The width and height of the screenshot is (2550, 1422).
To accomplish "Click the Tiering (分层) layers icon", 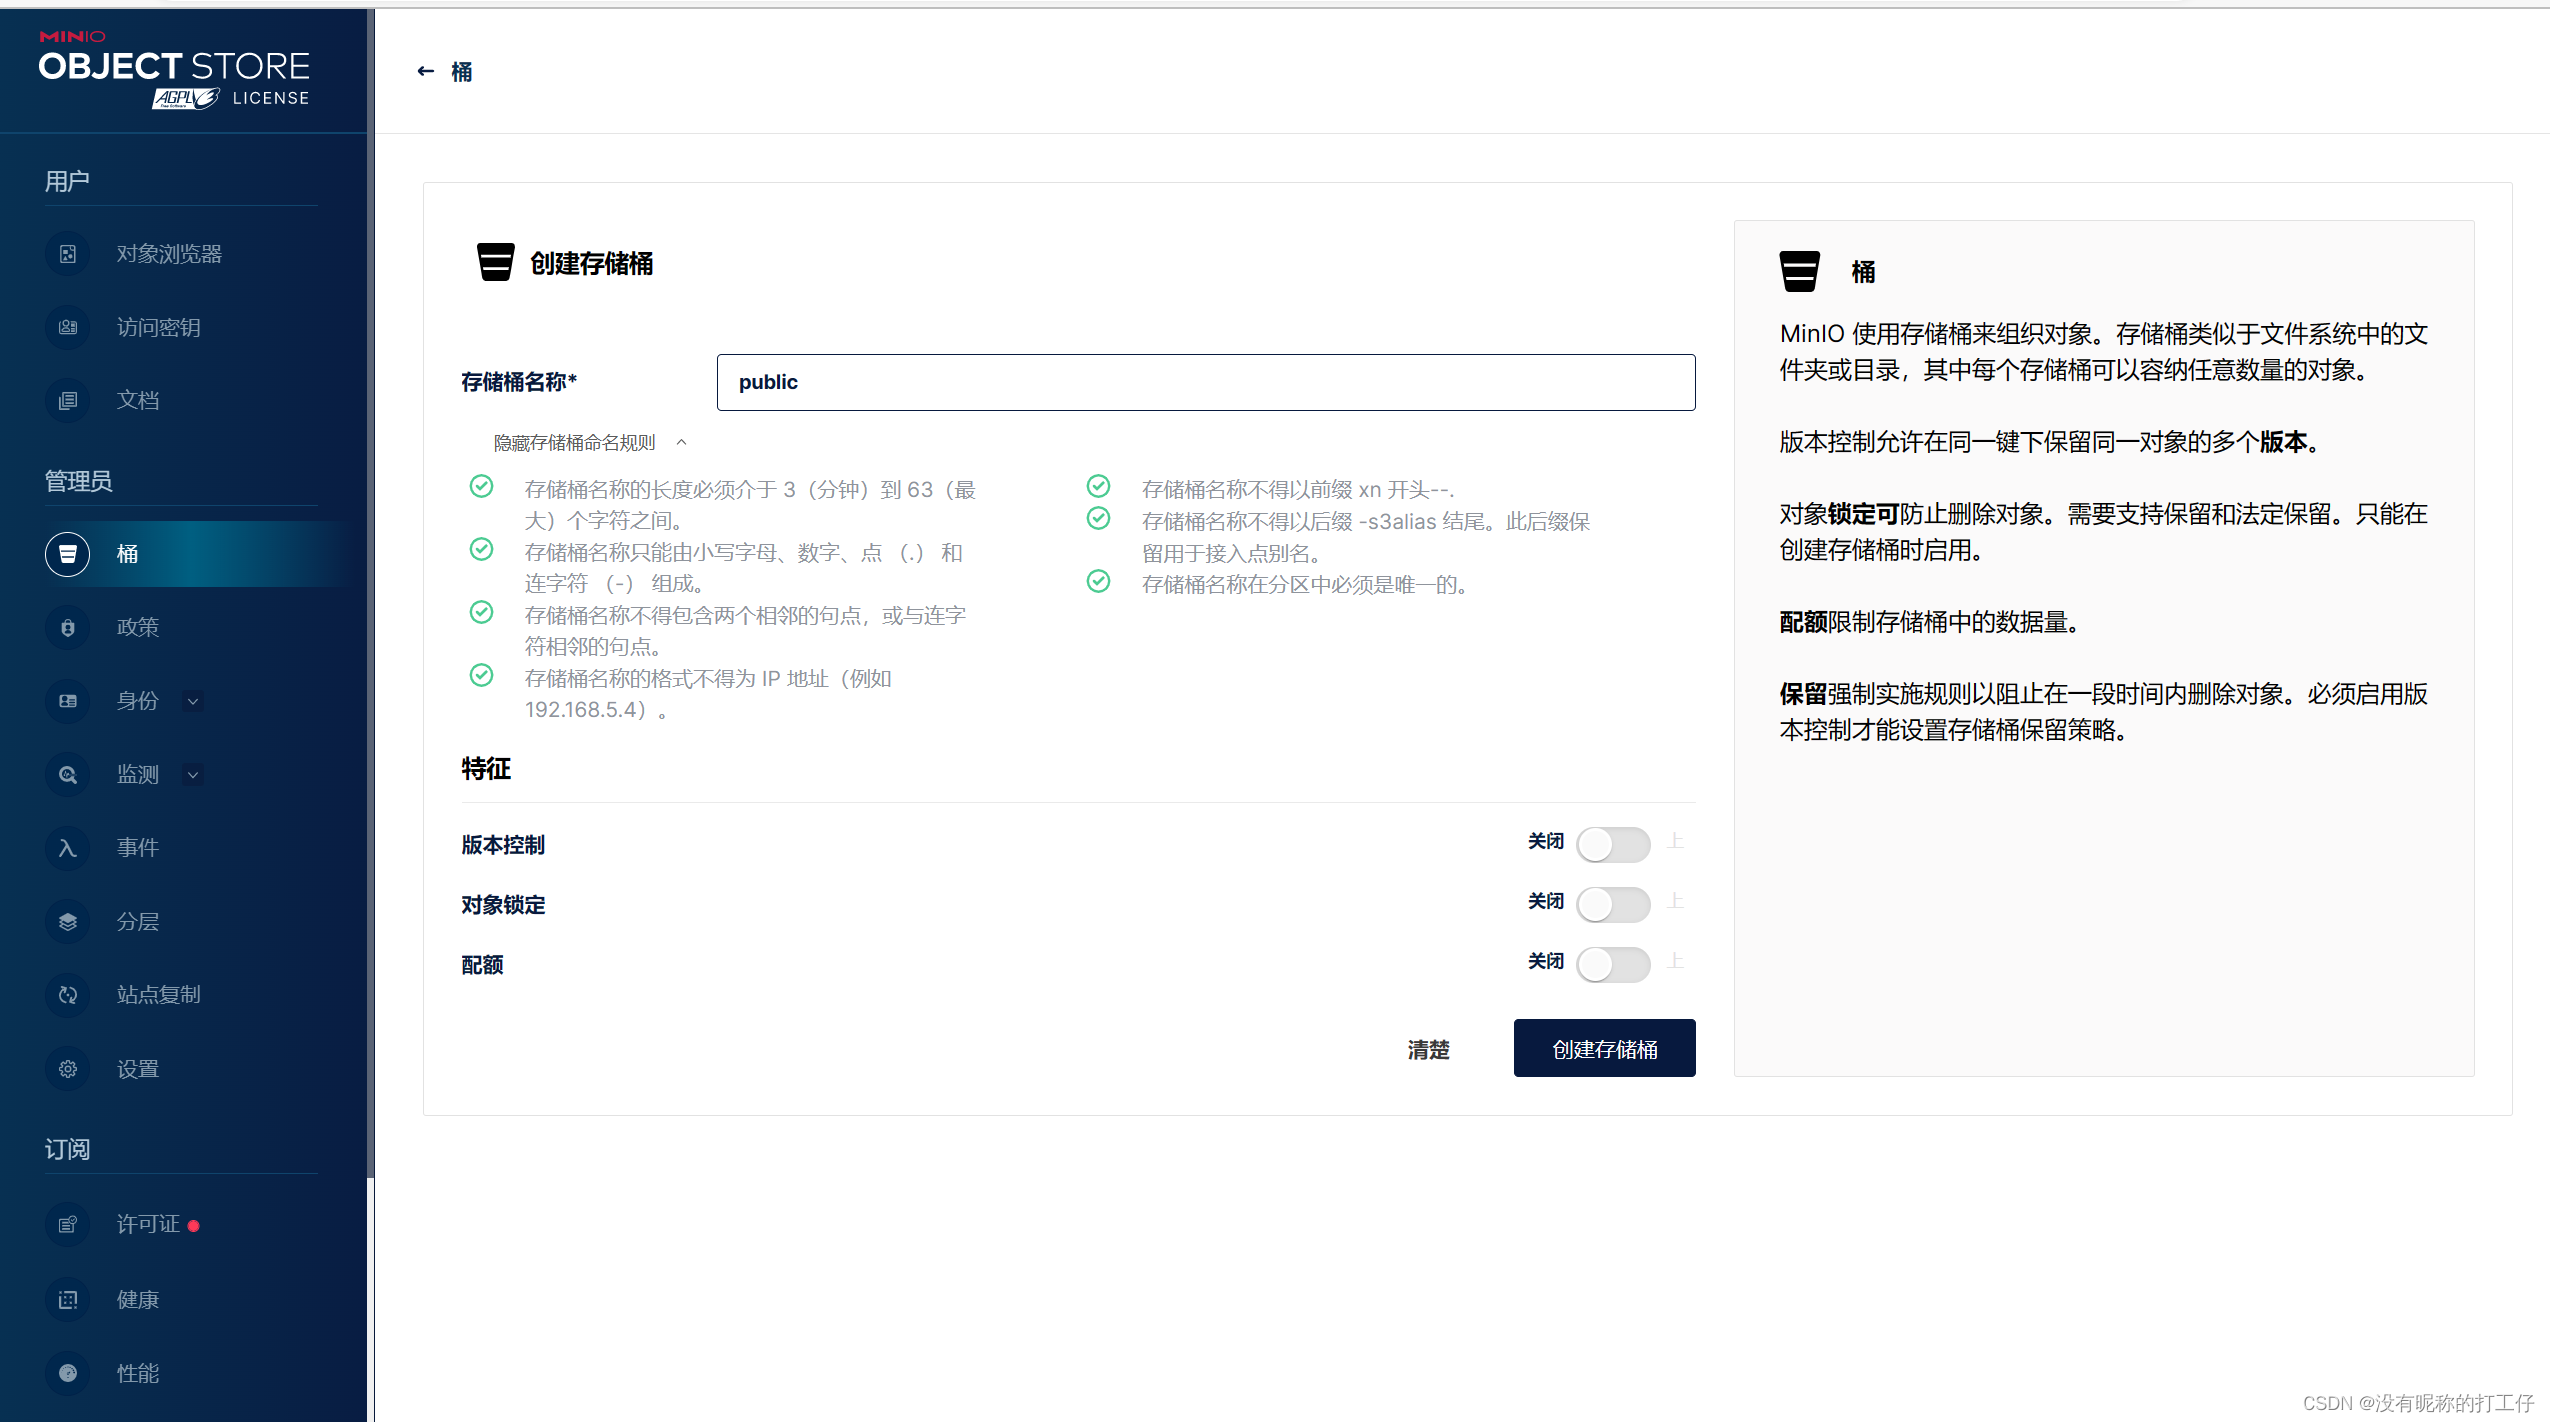I will coord(68,921).
